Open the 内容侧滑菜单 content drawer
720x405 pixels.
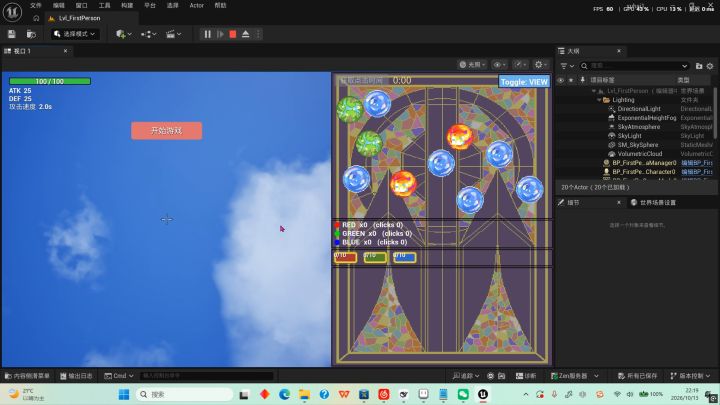point(27,376)
